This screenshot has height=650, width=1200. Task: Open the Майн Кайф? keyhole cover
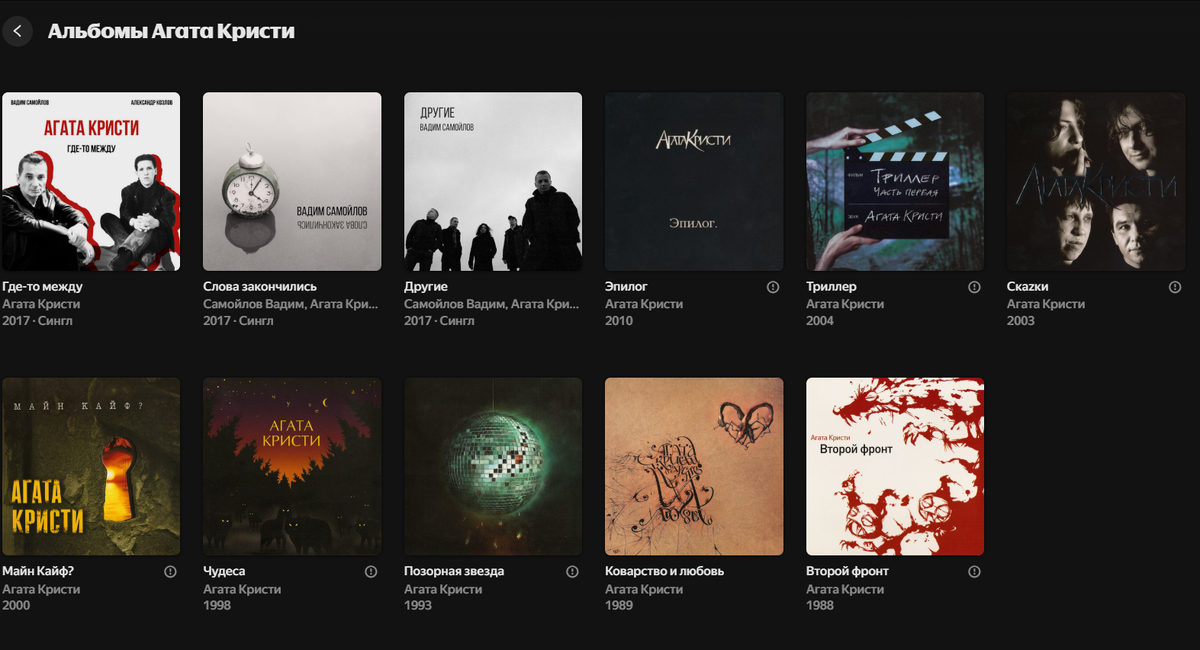pos(91,466)
